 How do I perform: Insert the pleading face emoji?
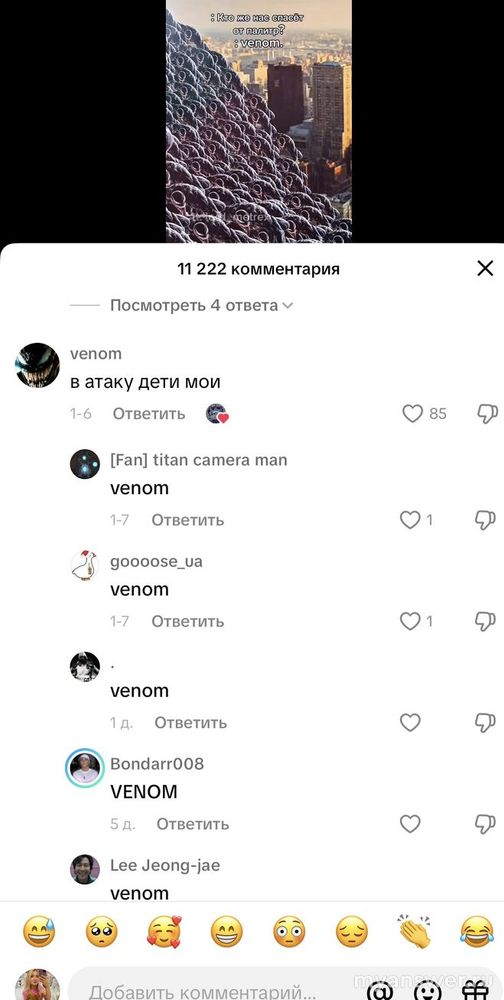tap(102, 931)
